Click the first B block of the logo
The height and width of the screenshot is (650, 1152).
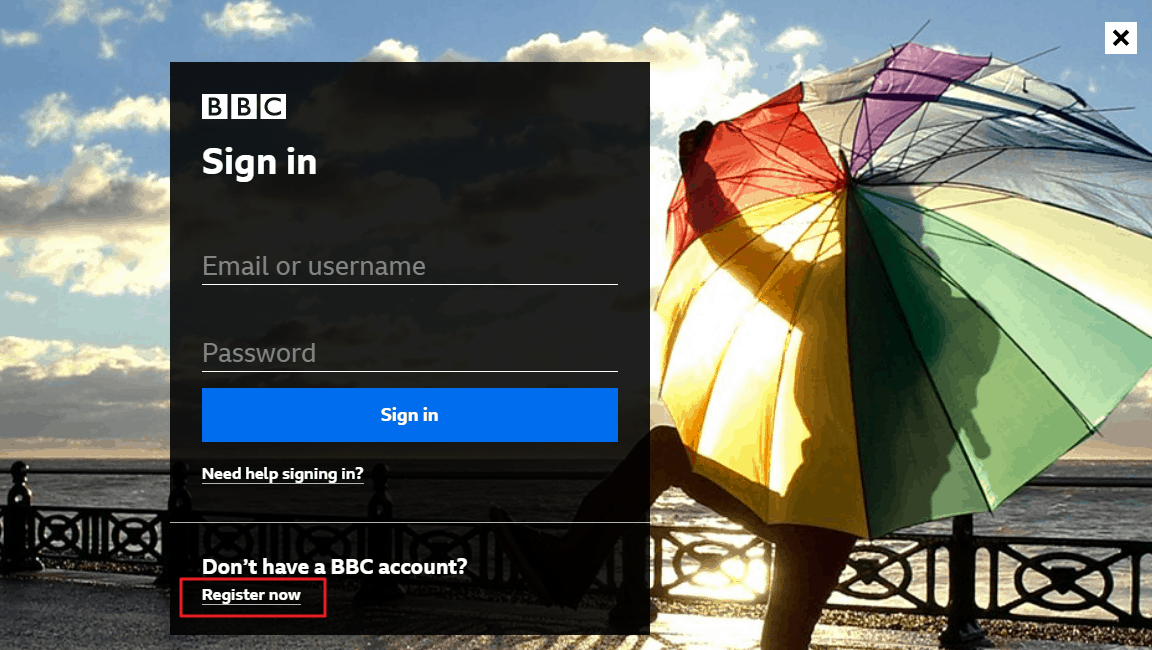pos(215,106)
